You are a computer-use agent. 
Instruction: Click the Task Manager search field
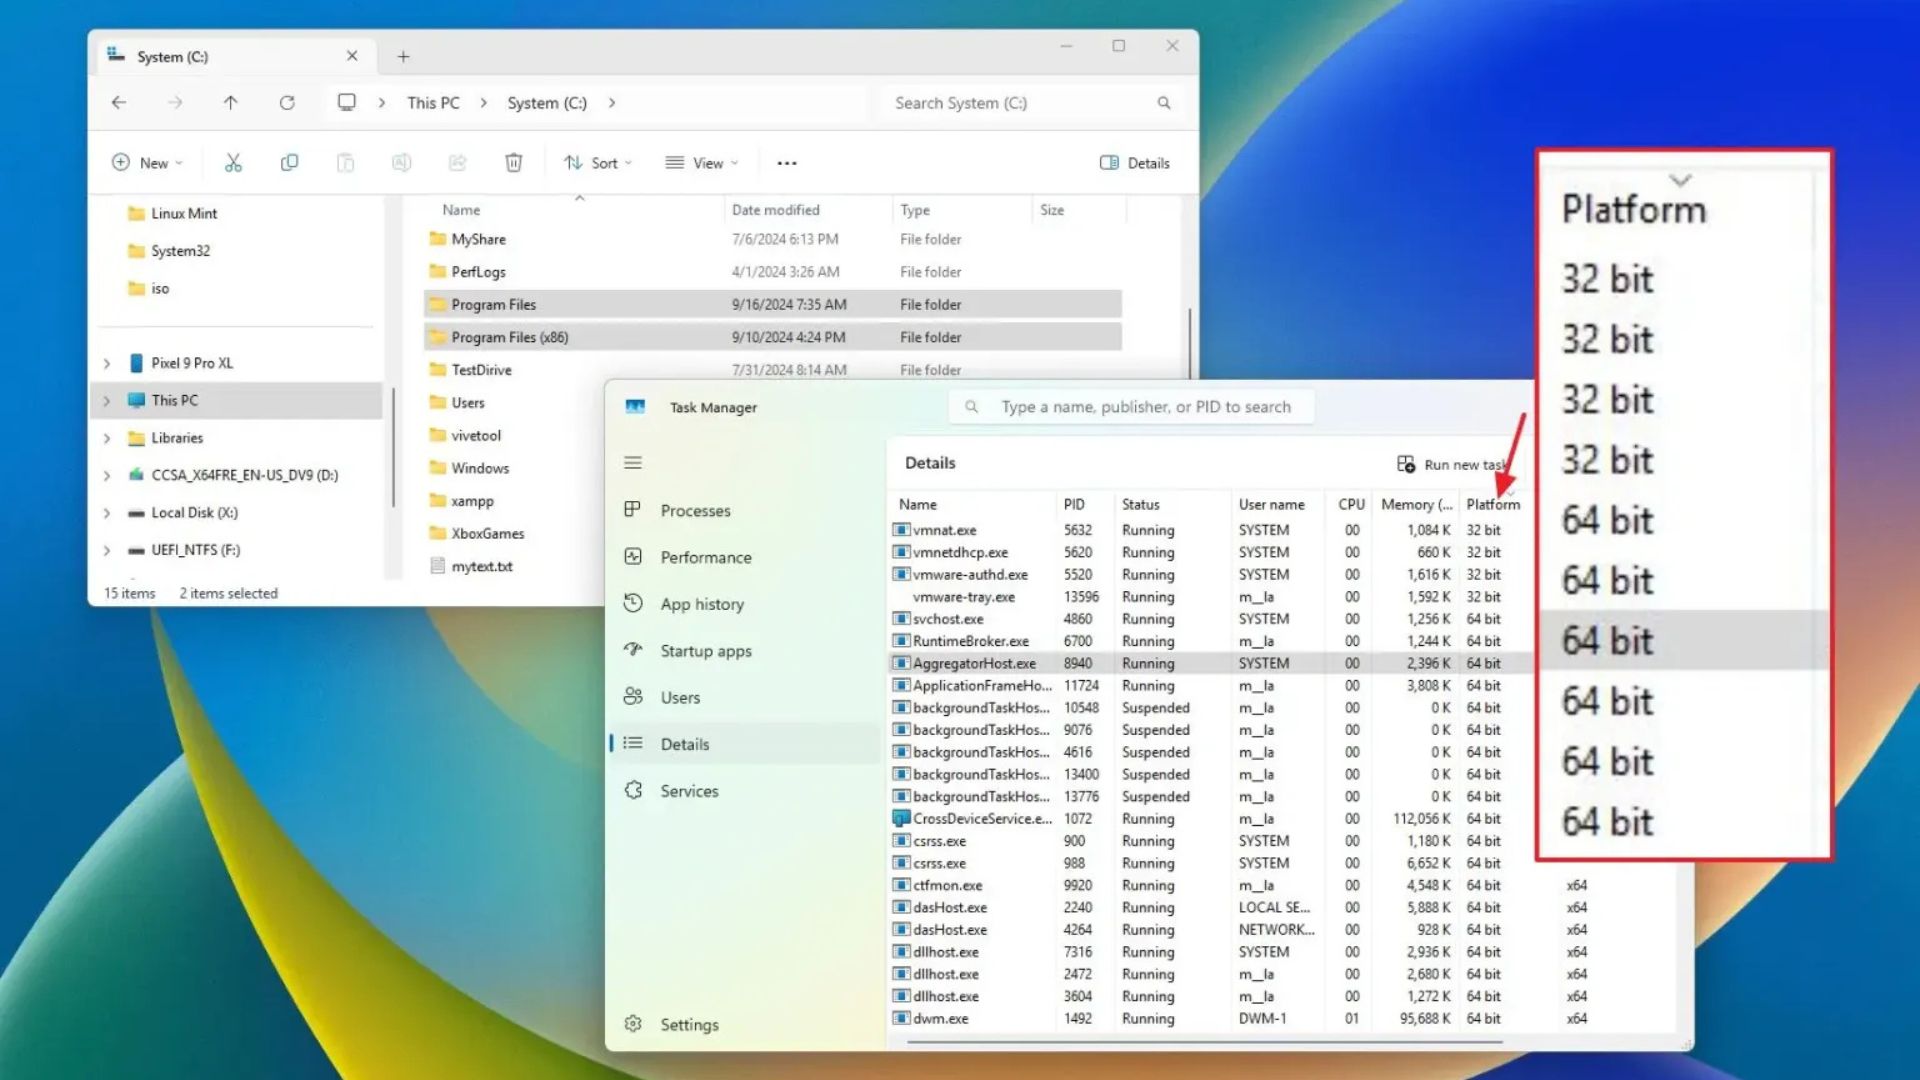pyautogui.click(x=1130, y=406)
